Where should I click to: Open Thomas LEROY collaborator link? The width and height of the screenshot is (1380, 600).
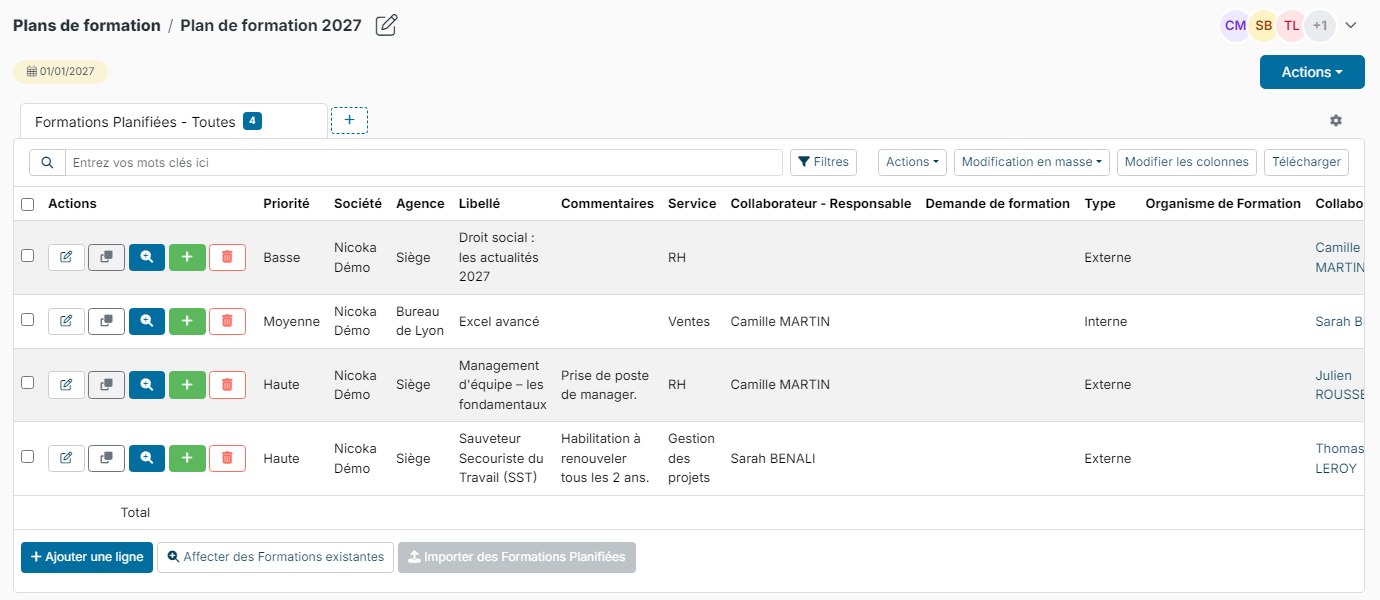[1339, 458]
